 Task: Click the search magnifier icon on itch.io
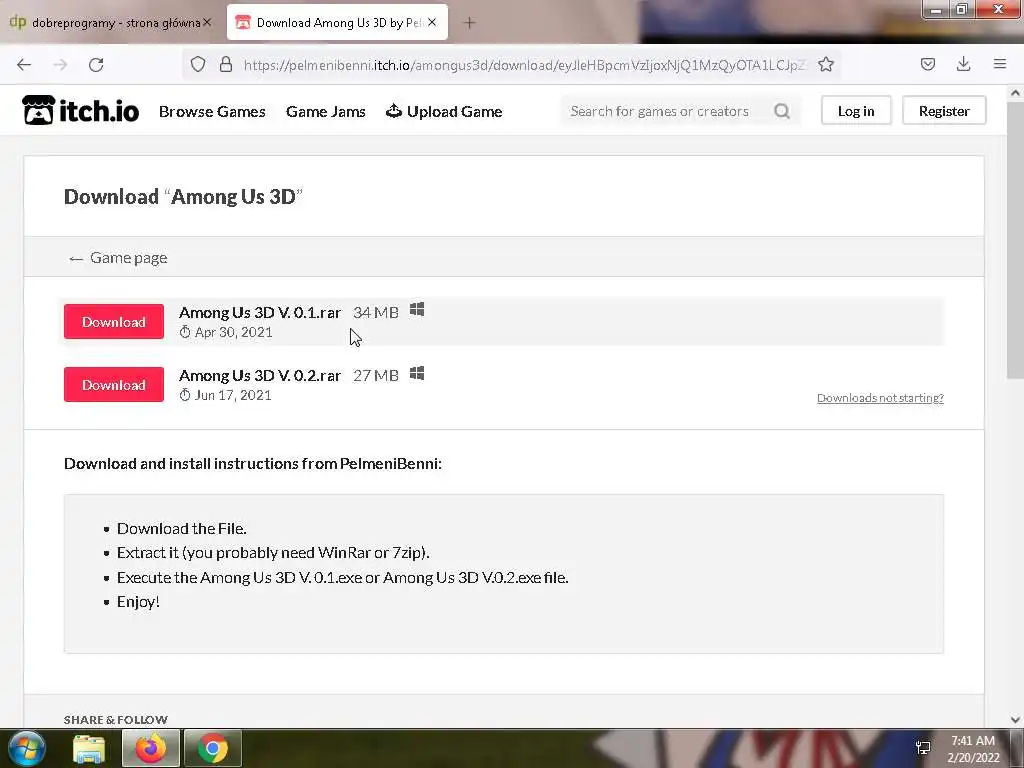pyautogui.click(x=782, y=111)
